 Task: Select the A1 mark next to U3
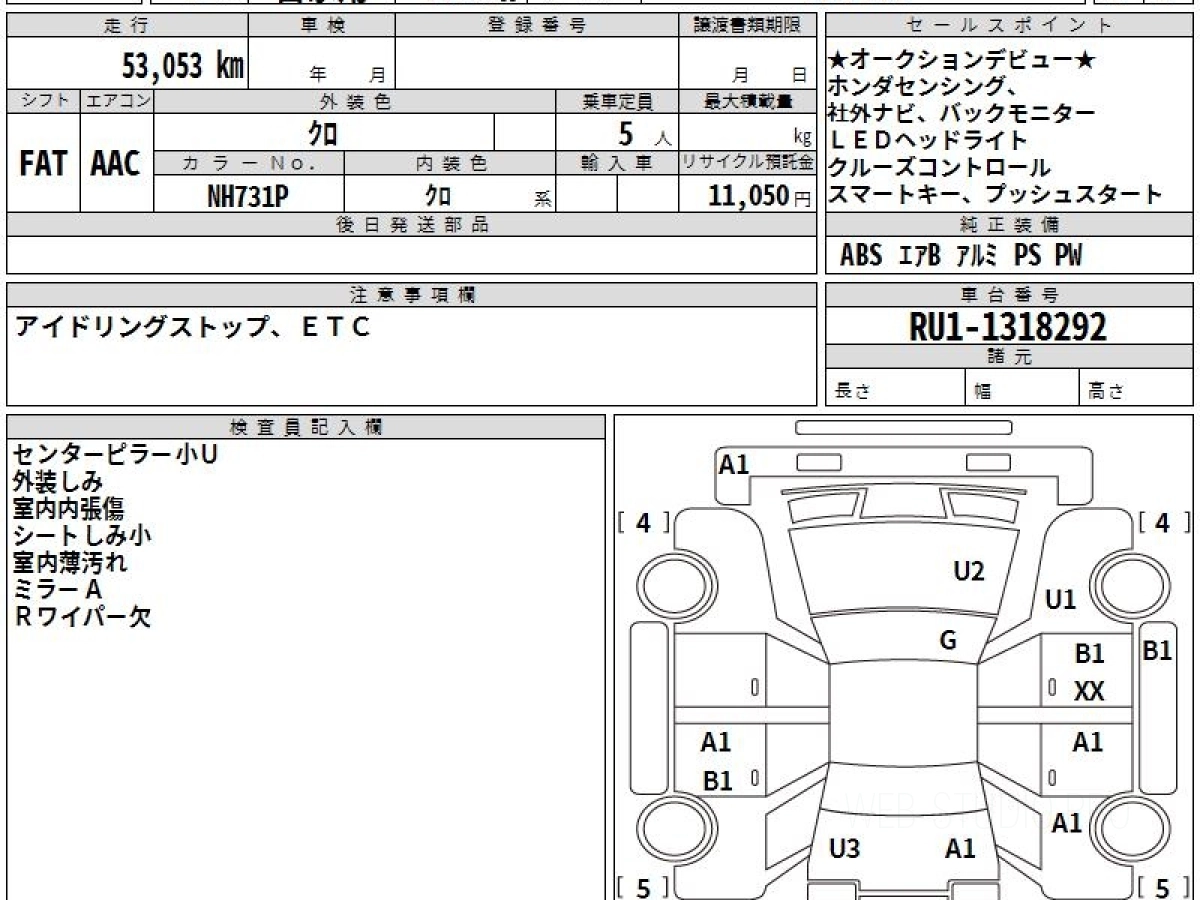(x=960, y=849)
